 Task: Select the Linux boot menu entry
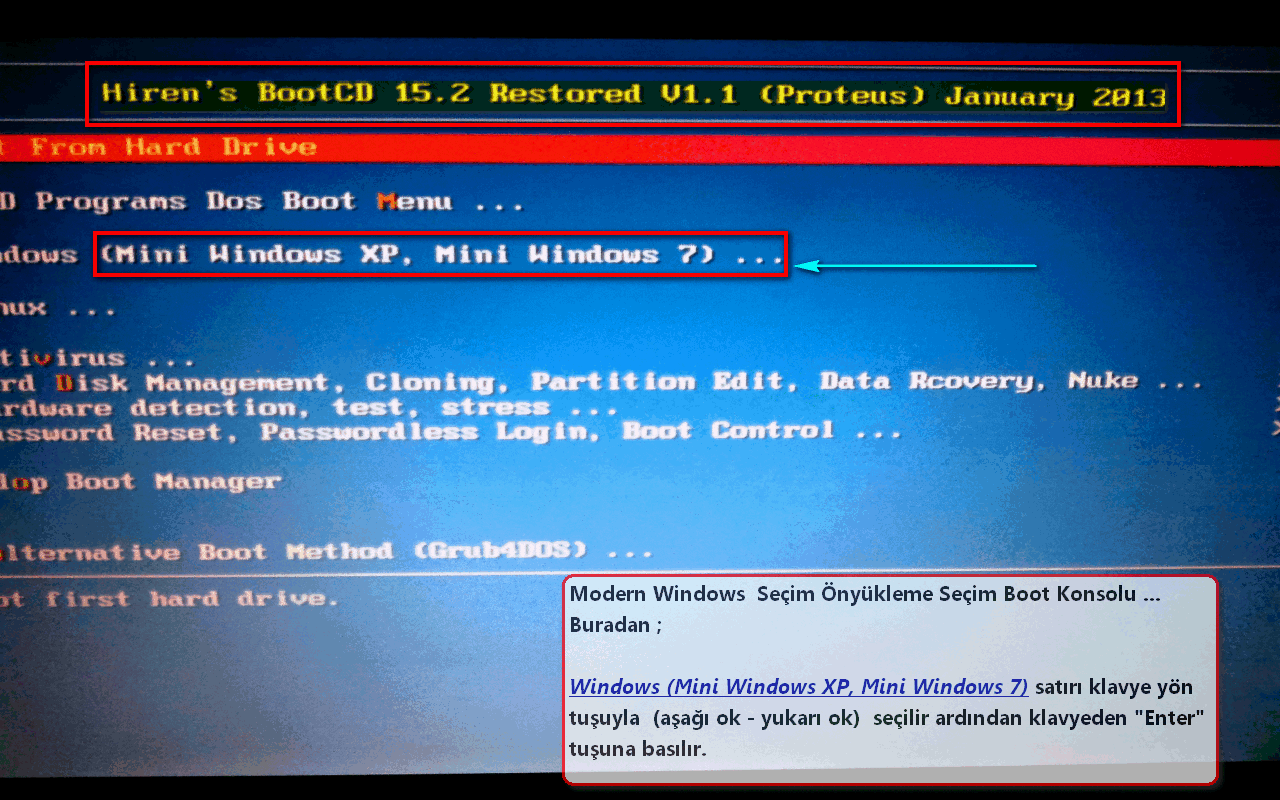tap(58, 308)
